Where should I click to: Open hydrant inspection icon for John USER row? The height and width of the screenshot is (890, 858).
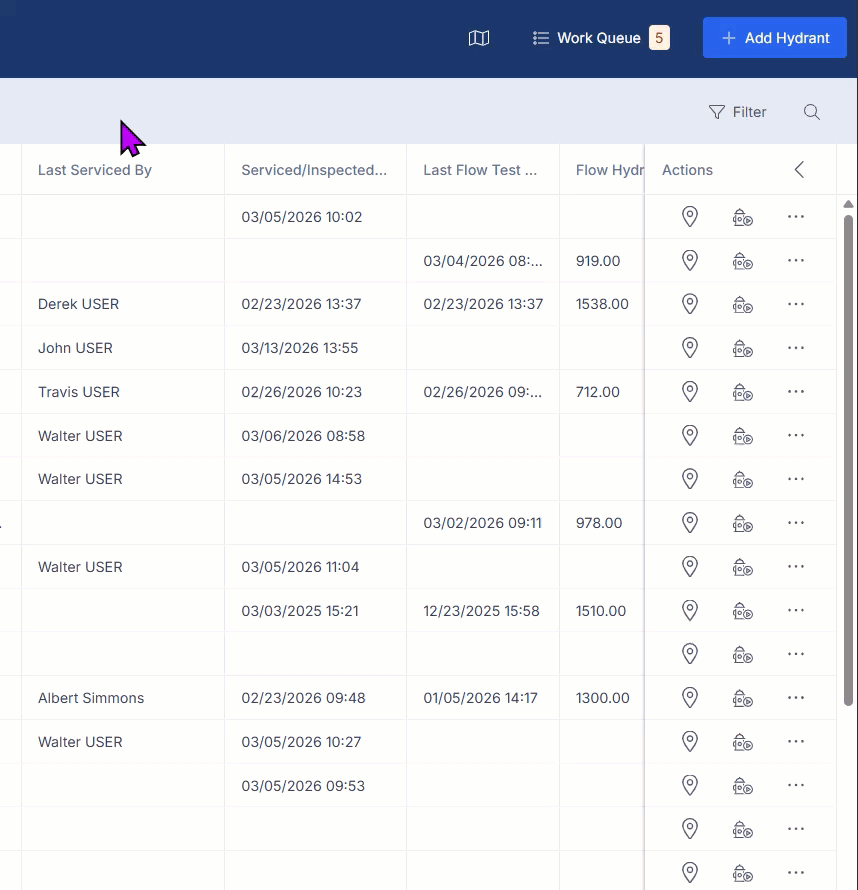click(742, 348)
